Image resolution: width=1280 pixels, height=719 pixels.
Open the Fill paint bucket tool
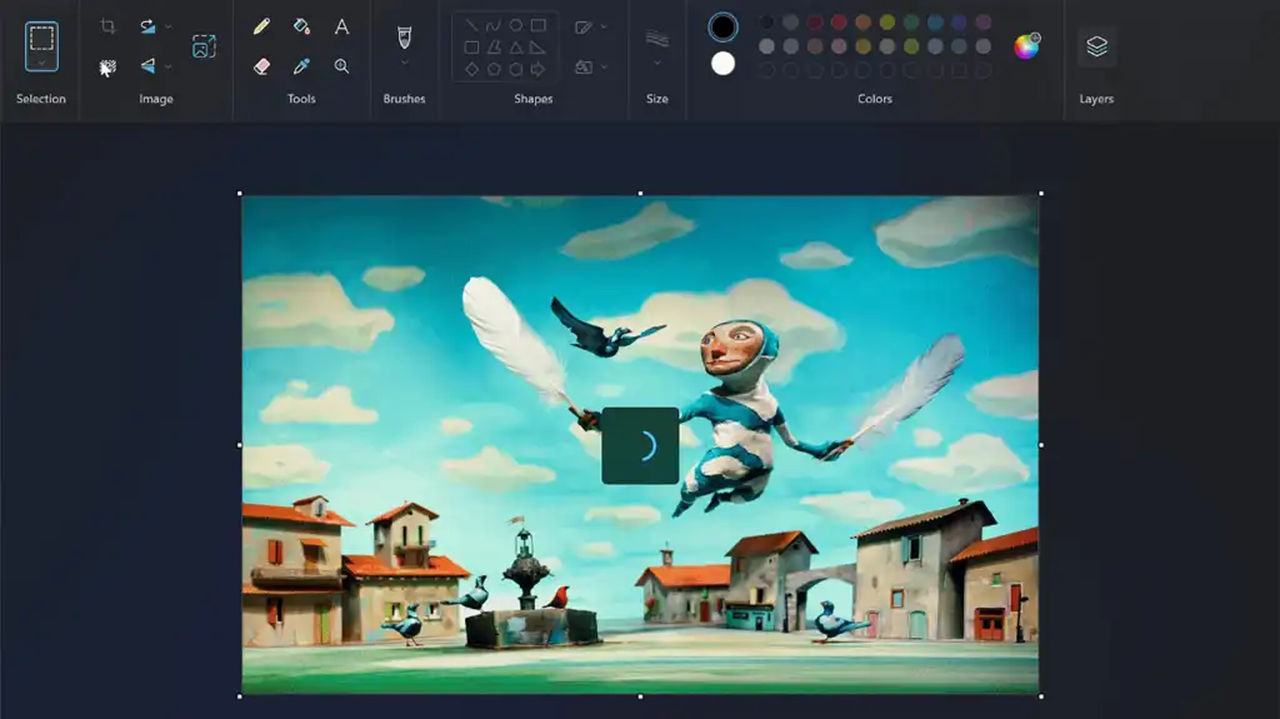(302, 27)
